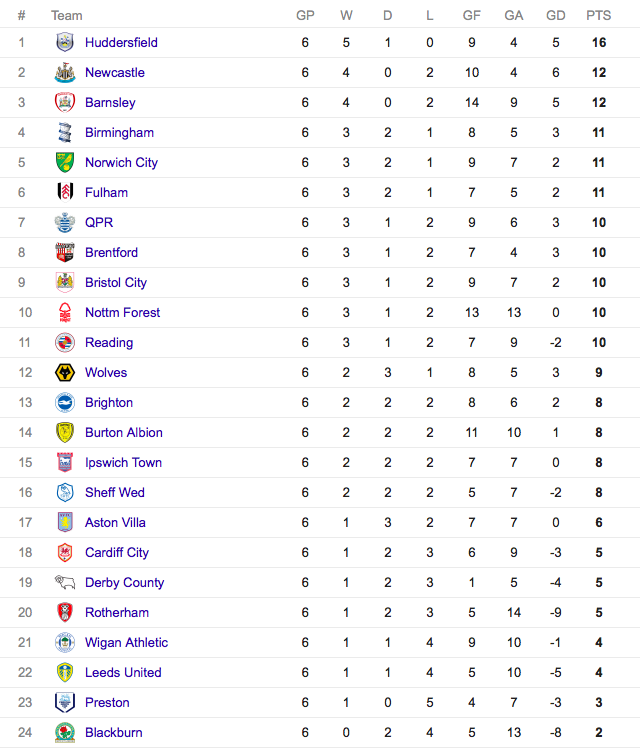
Task: Click the Team column header
Action: (x=67, y=16)
